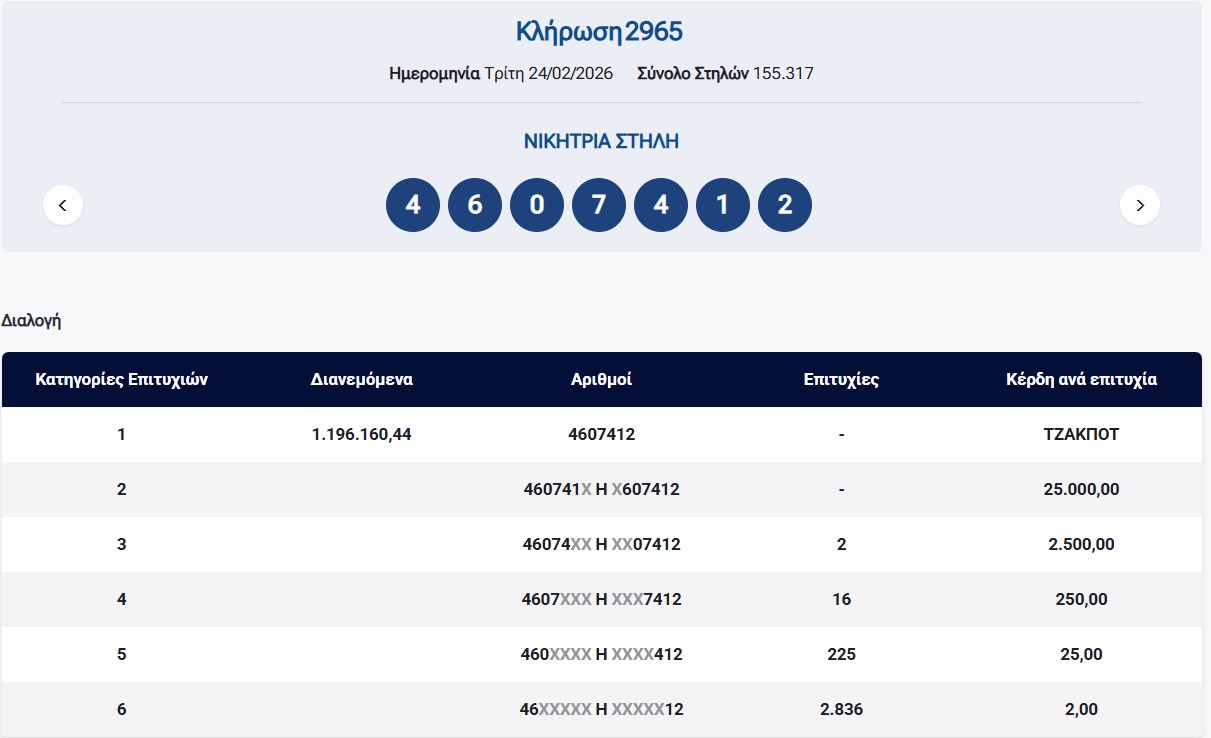The width and height of the screenshot is (1211, 738).
Task: Click the Κατηγορίες Επιτυχιών column header
Action: coord(122,380)
